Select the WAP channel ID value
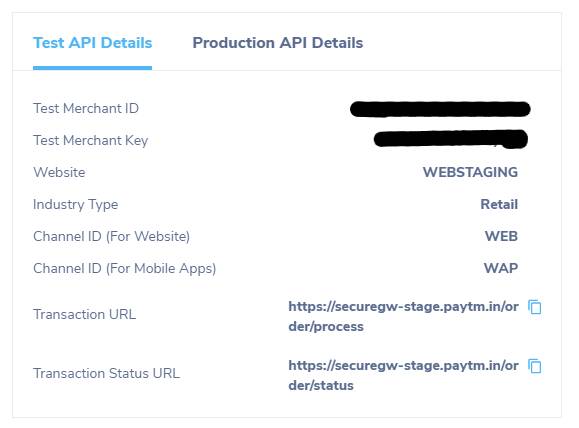The height and width of the screenshot is (428, 579). point(501,268)
